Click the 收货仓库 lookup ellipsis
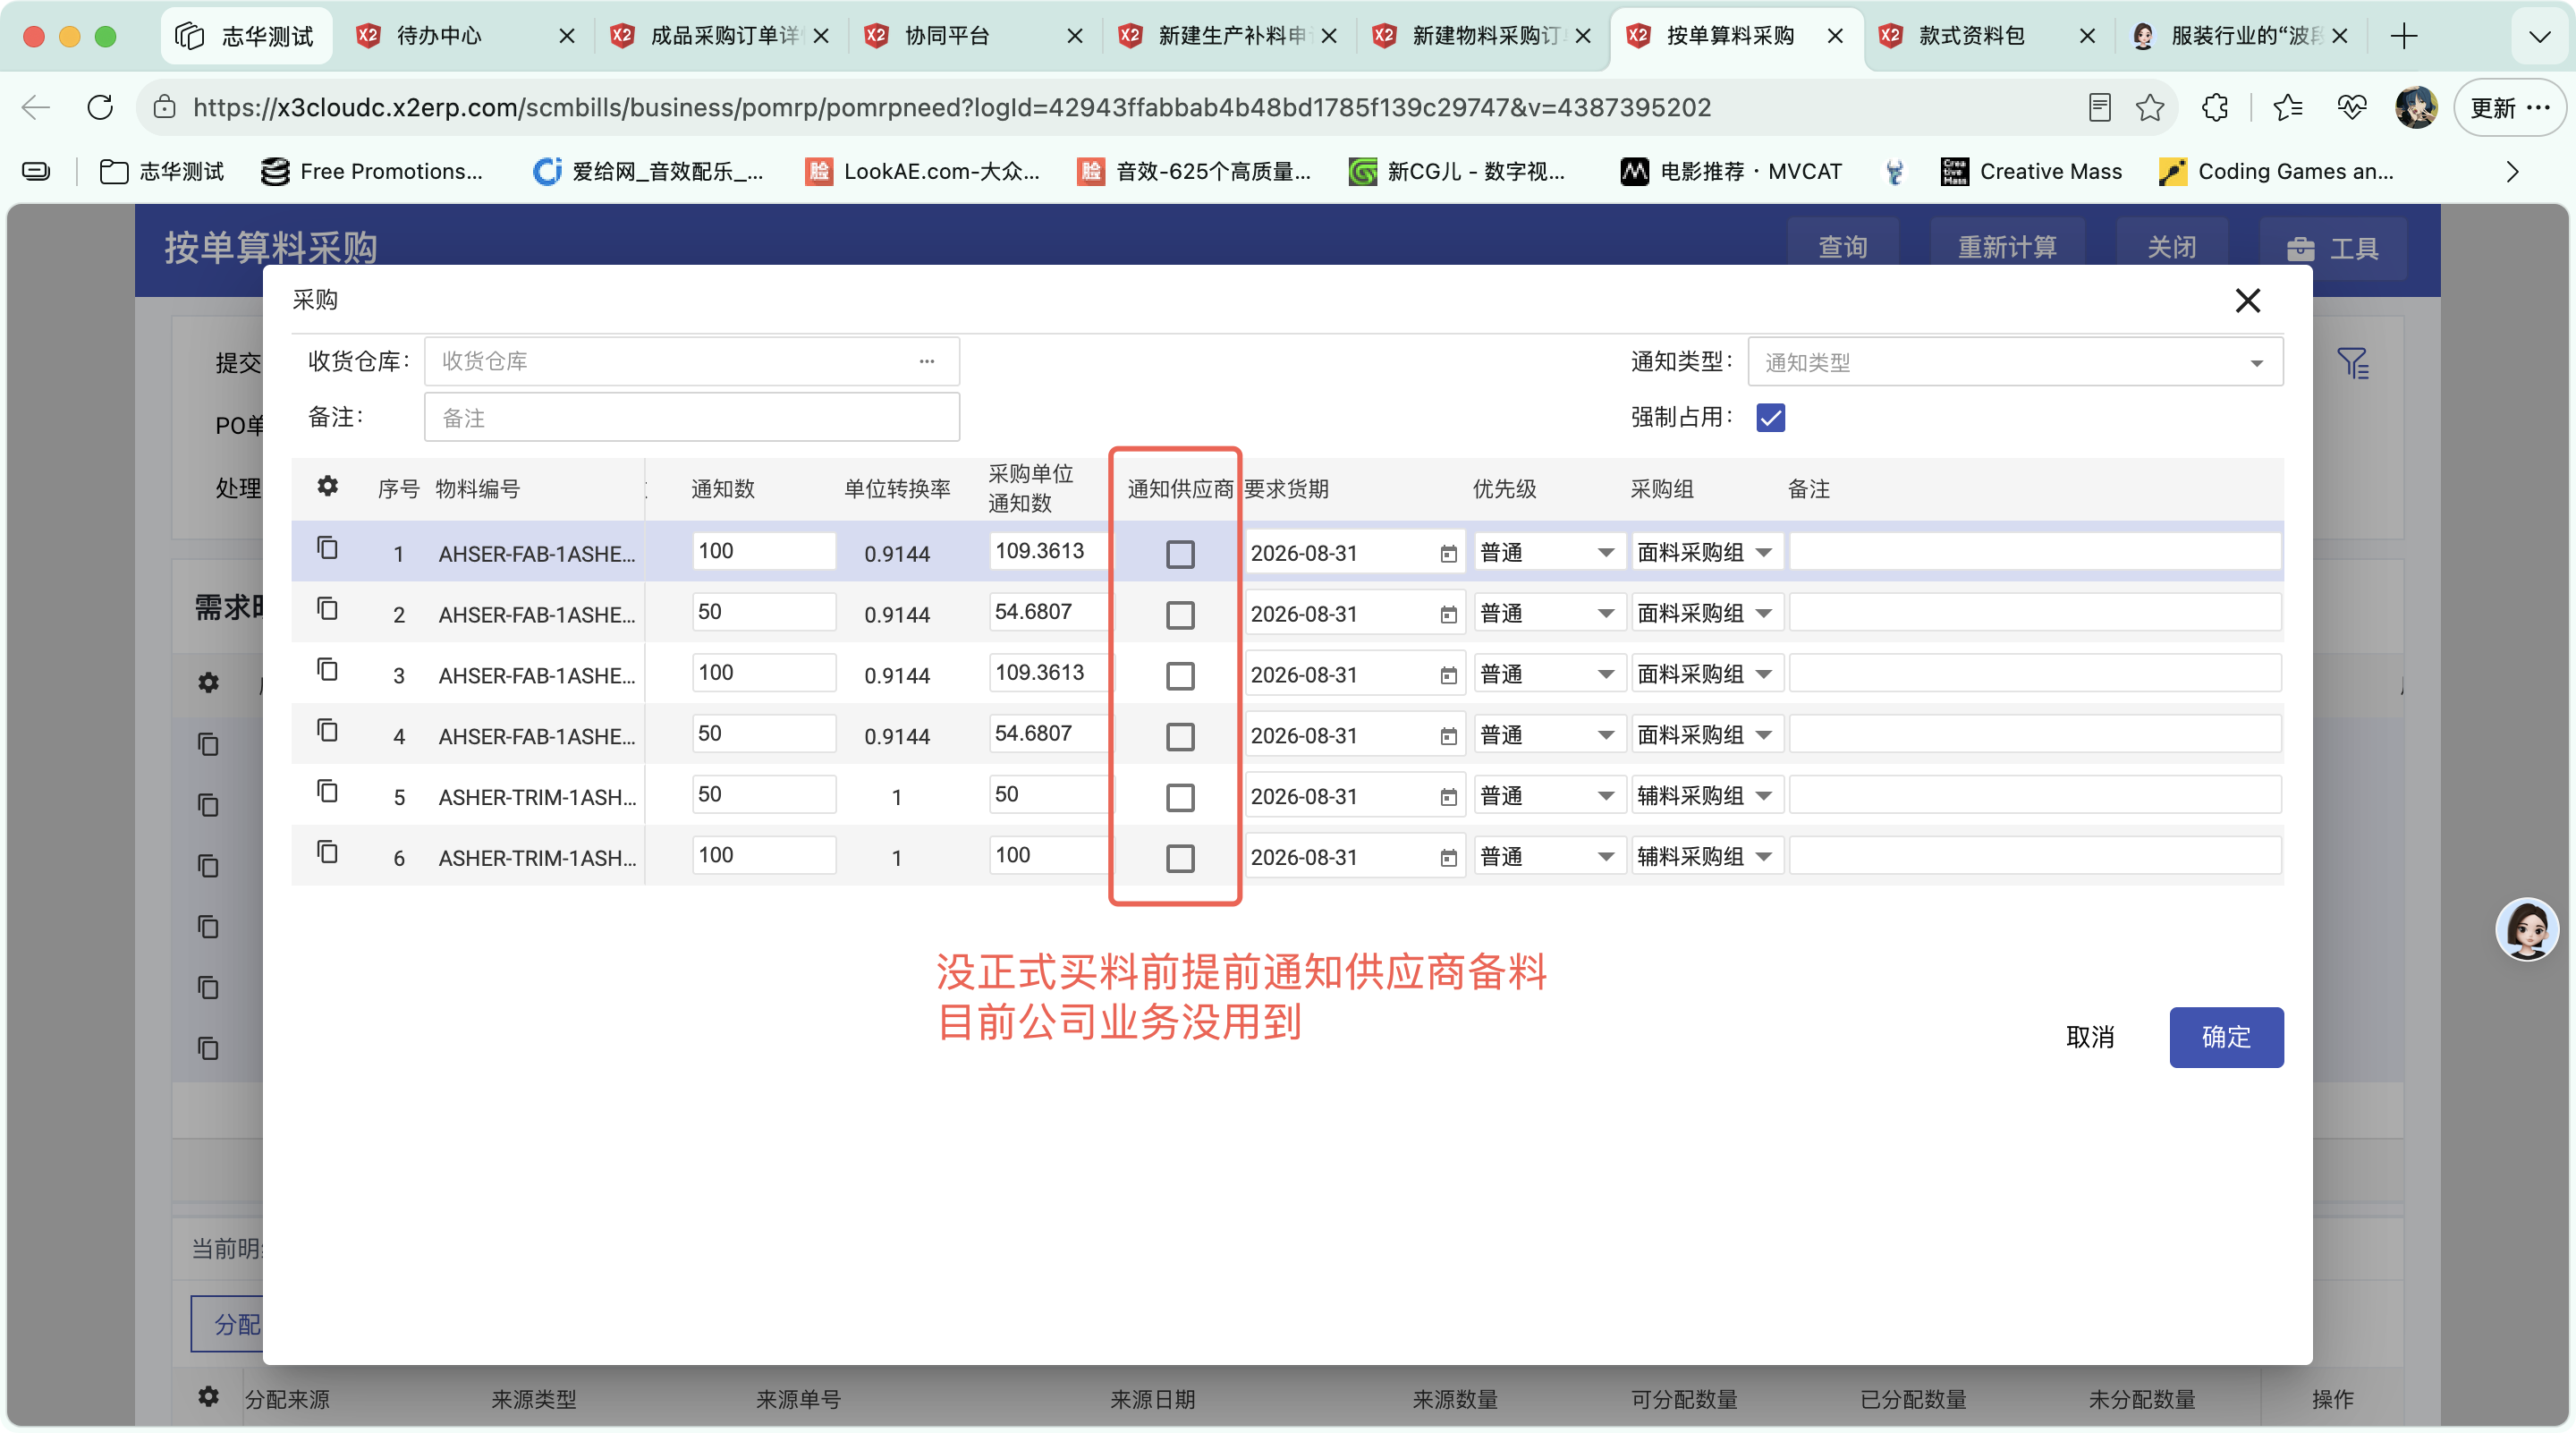Viewport: 2576px width, 1433px height. 927,361
